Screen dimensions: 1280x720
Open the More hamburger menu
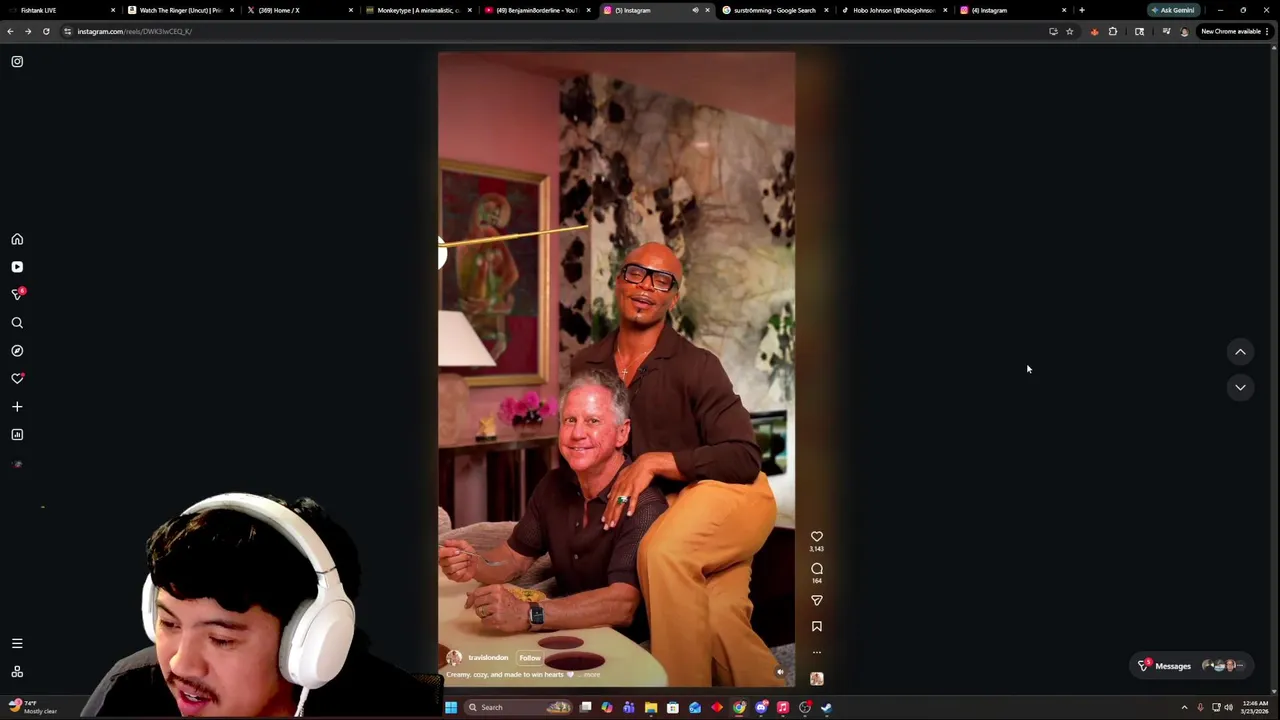coord(17,644)
